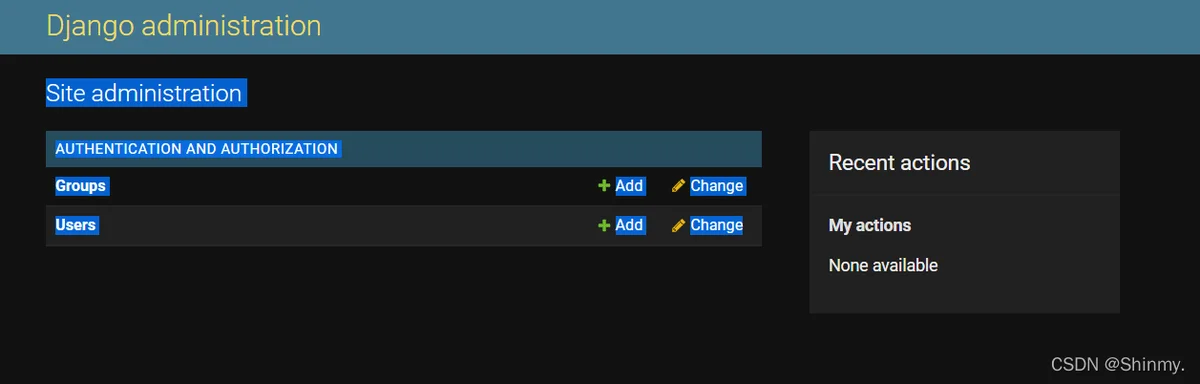Click the Django administration site title

[x=184, y=26]
